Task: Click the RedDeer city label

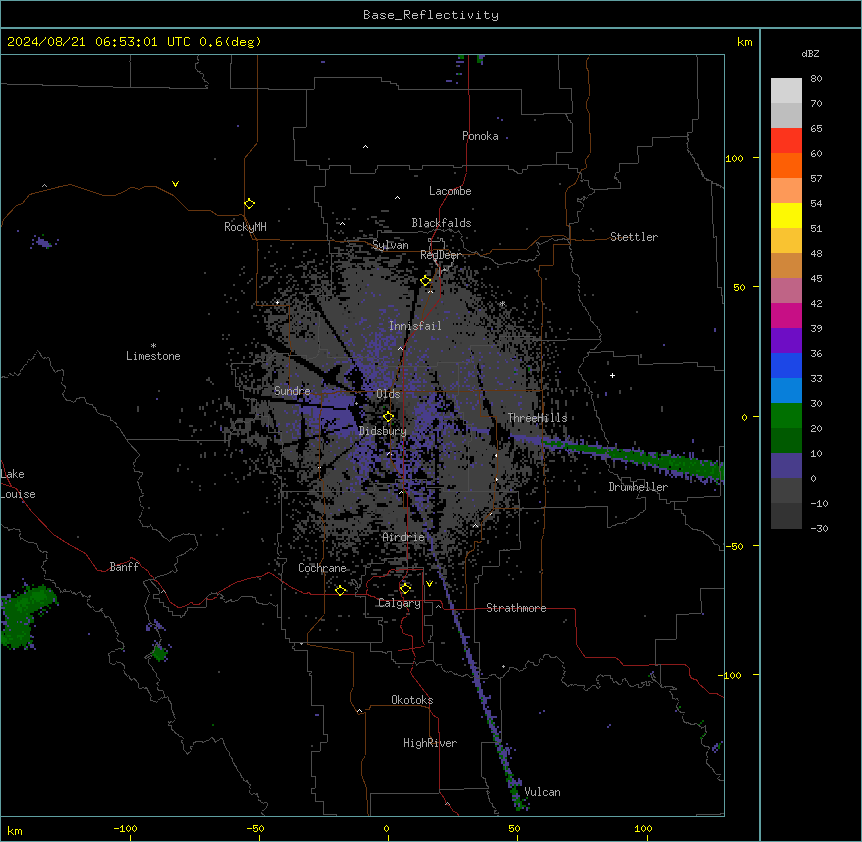Action: 440,255
